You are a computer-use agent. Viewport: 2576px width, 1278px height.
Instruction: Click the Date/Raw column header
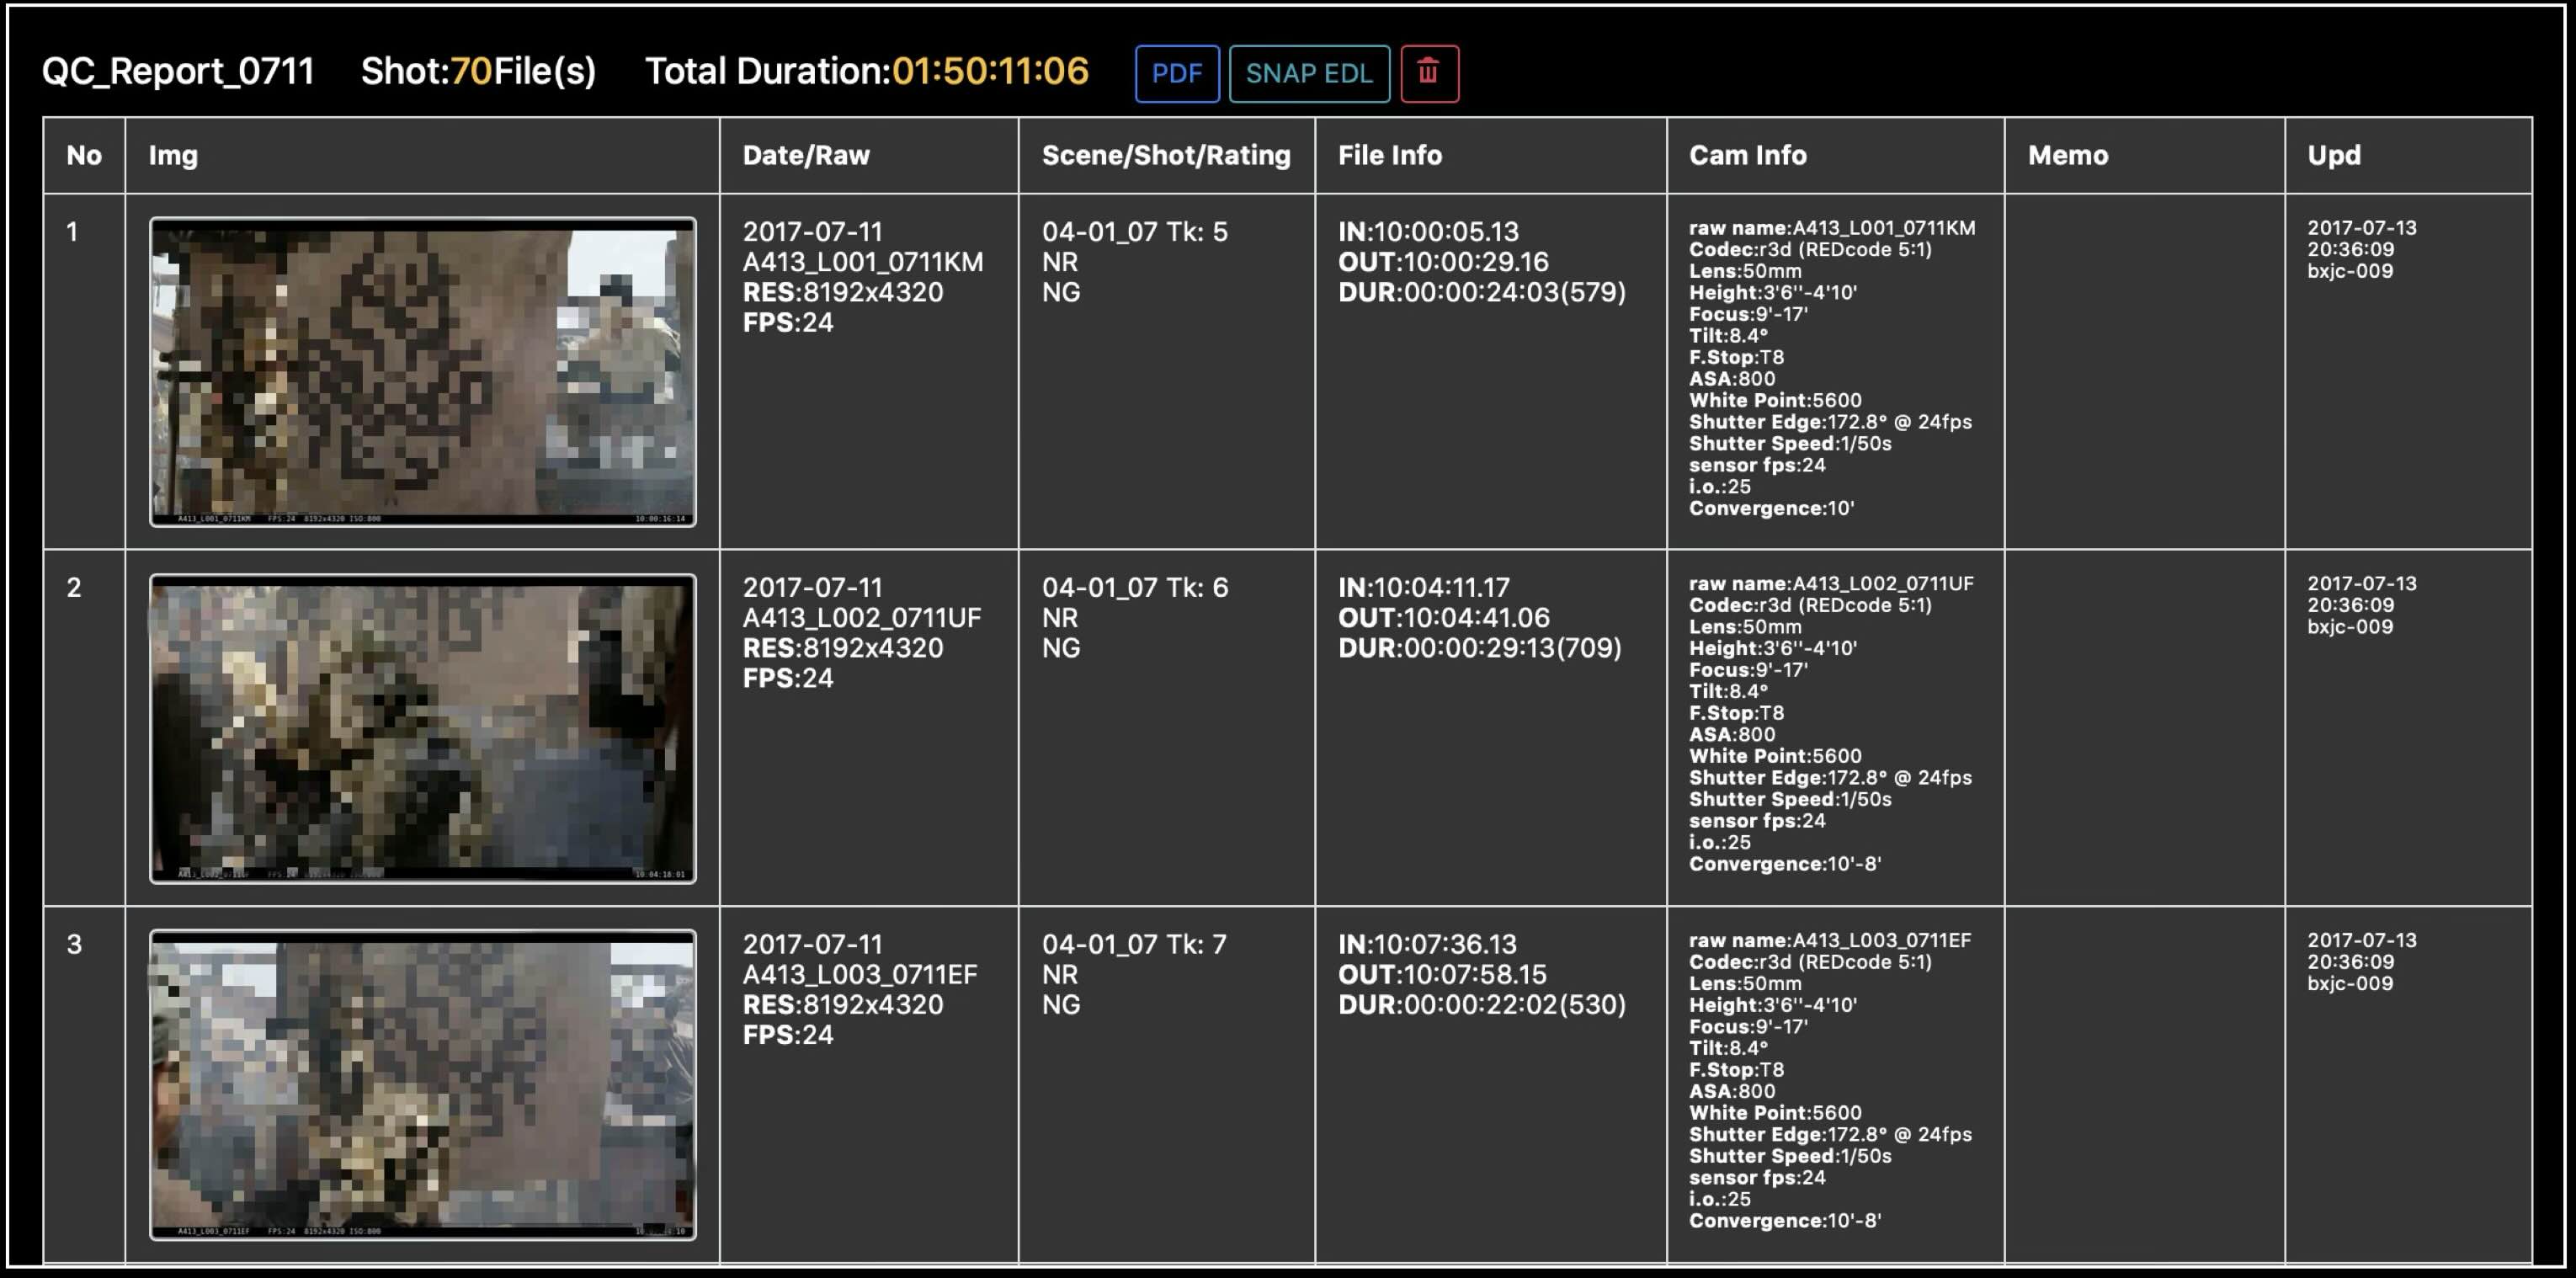click(805, 155)
